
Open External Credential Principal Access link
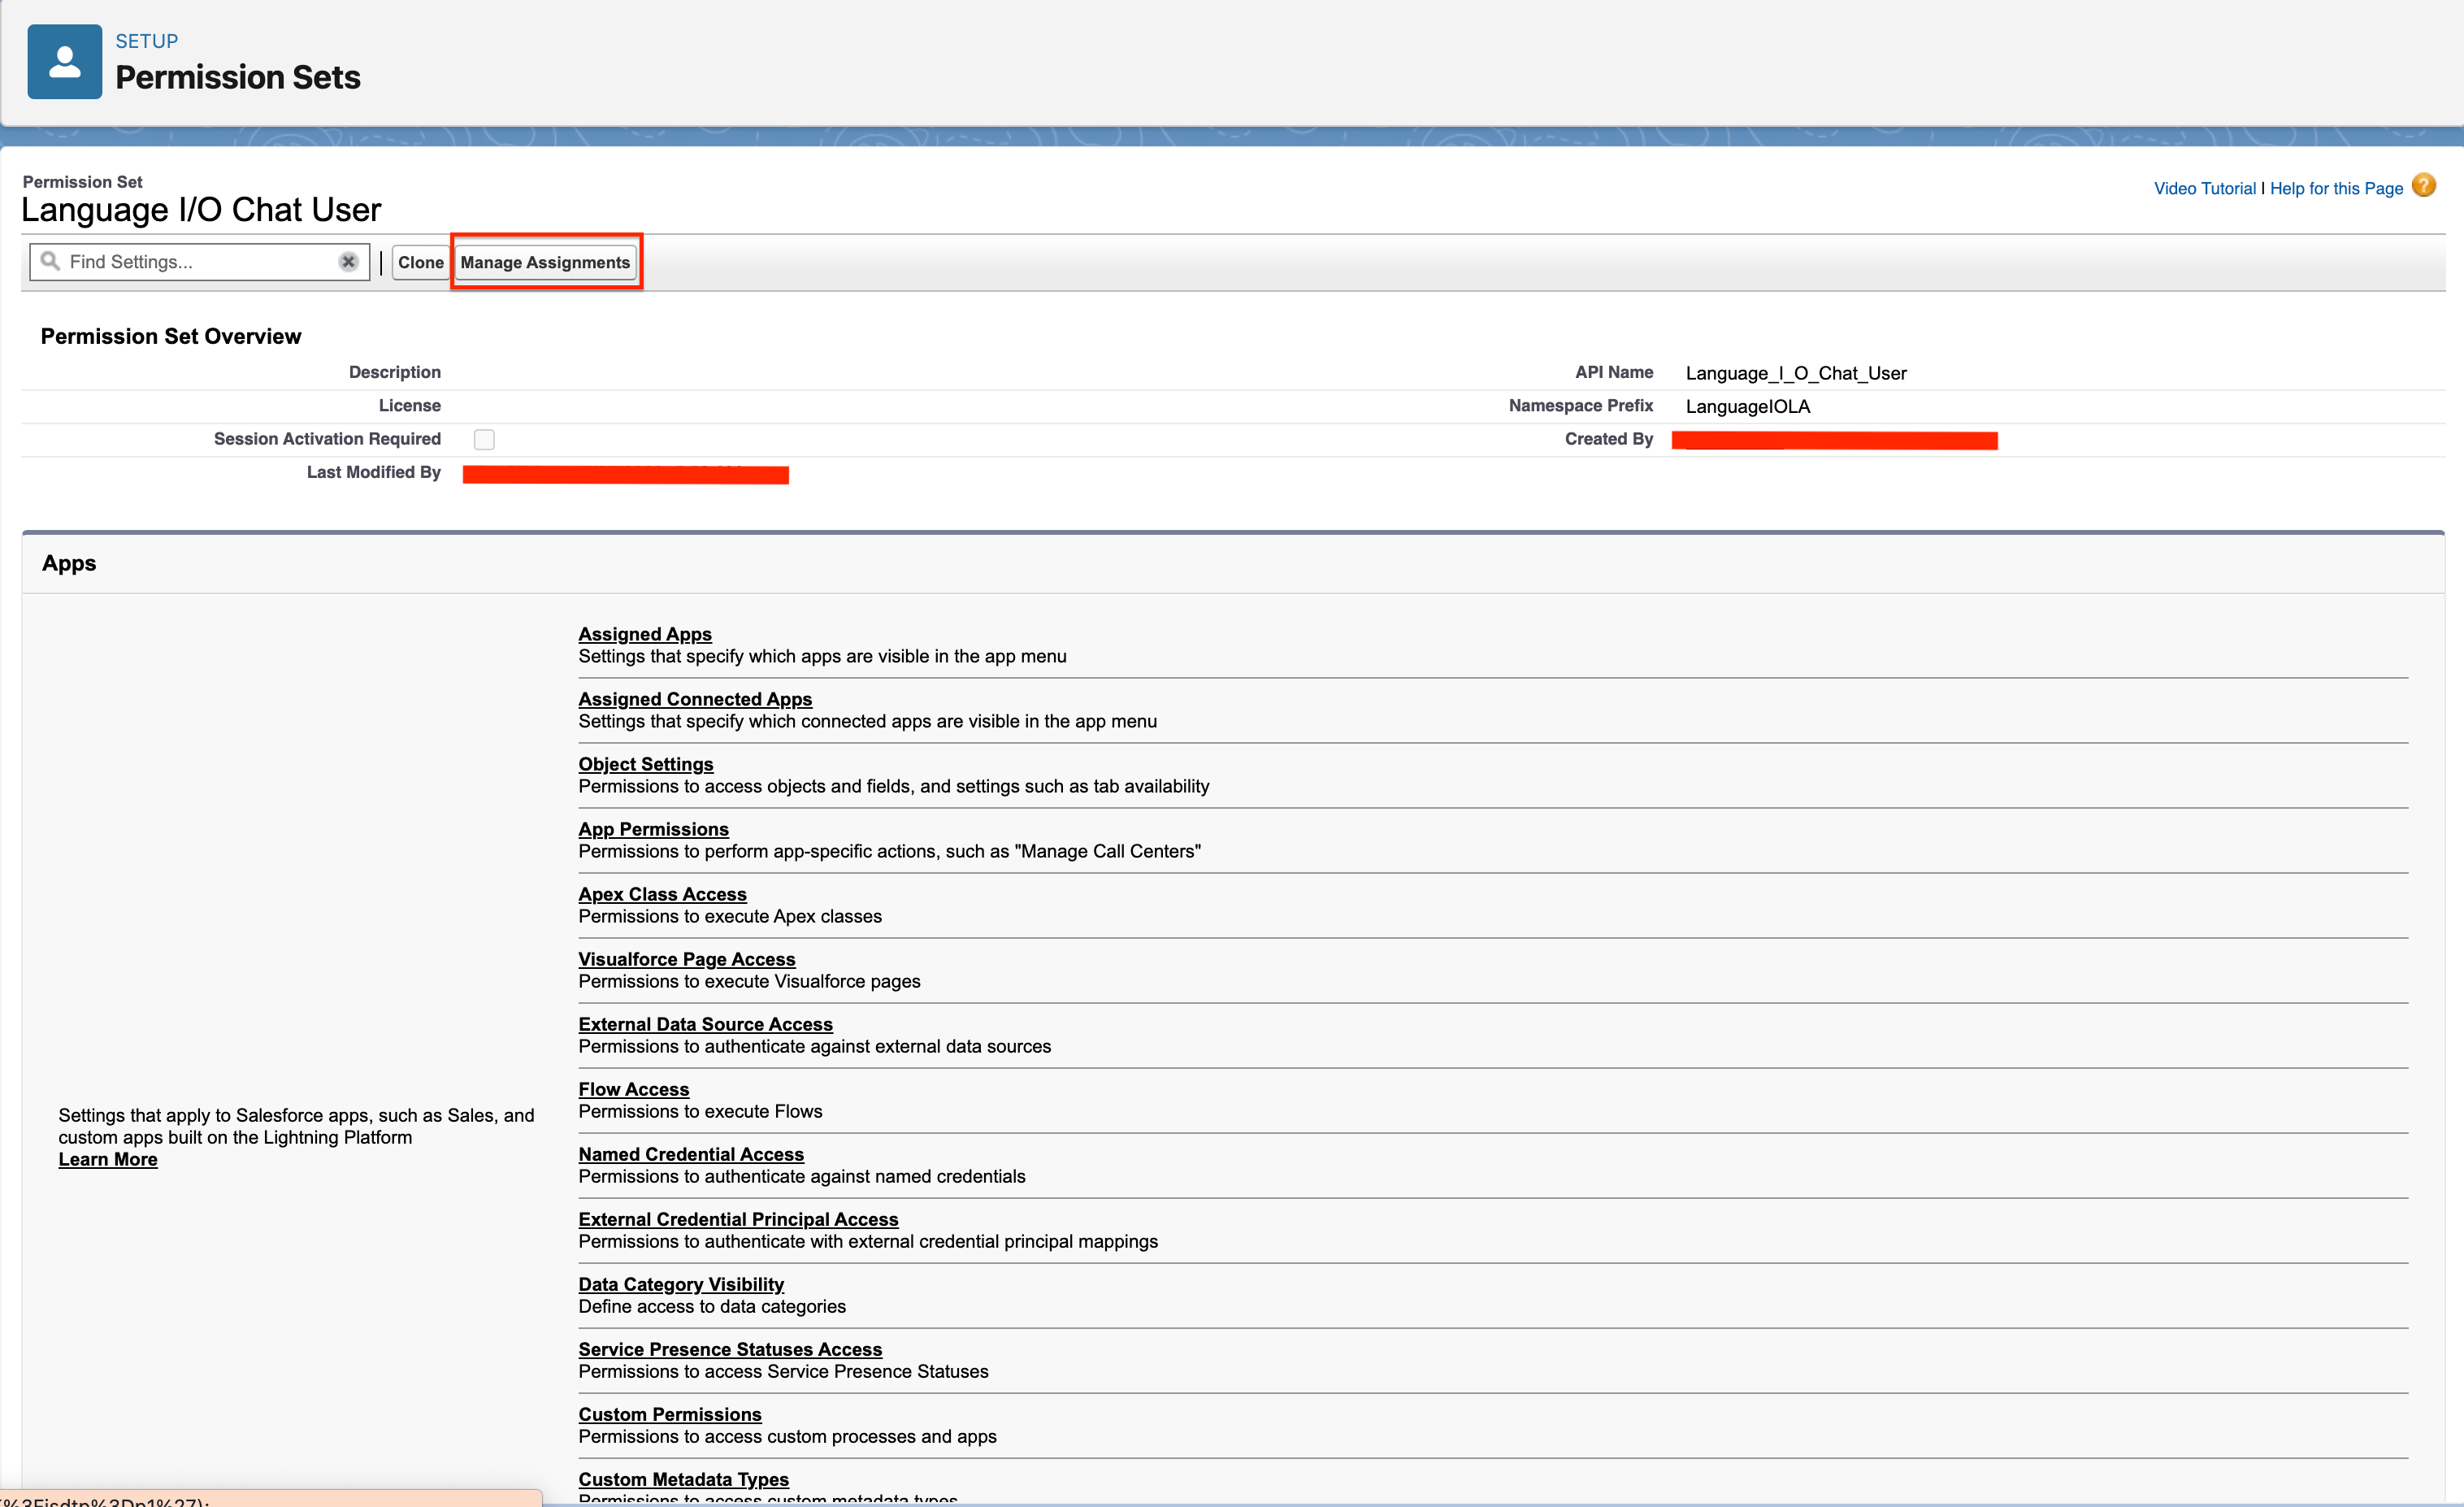point(739,1219)
